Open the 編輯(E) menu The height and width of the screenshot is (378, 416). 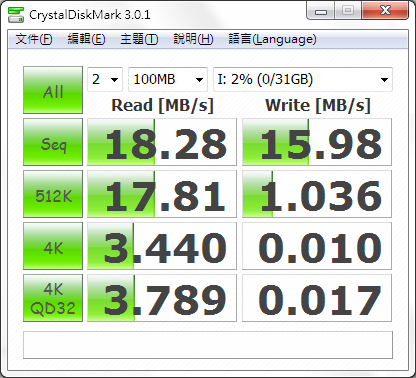pos(86,39)
